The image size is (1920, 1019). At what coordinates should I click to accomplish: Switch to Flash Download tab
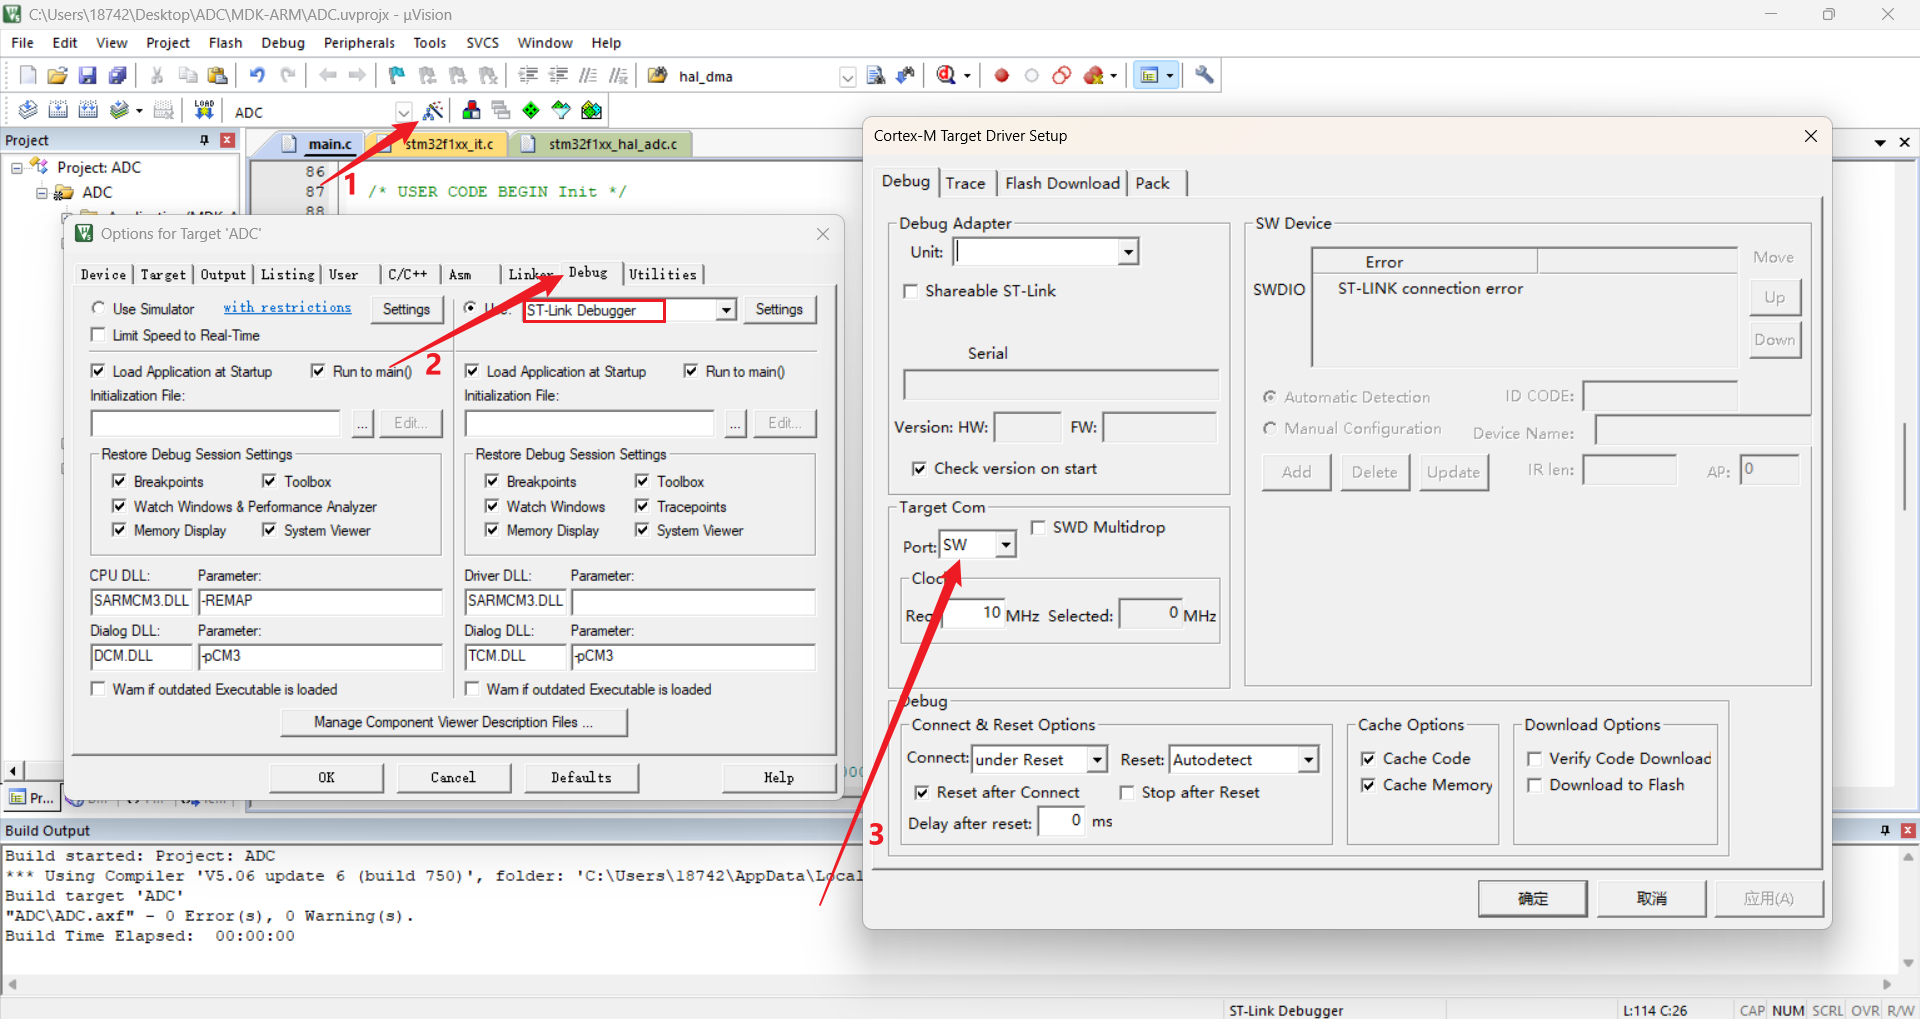tap(1062, 183)
